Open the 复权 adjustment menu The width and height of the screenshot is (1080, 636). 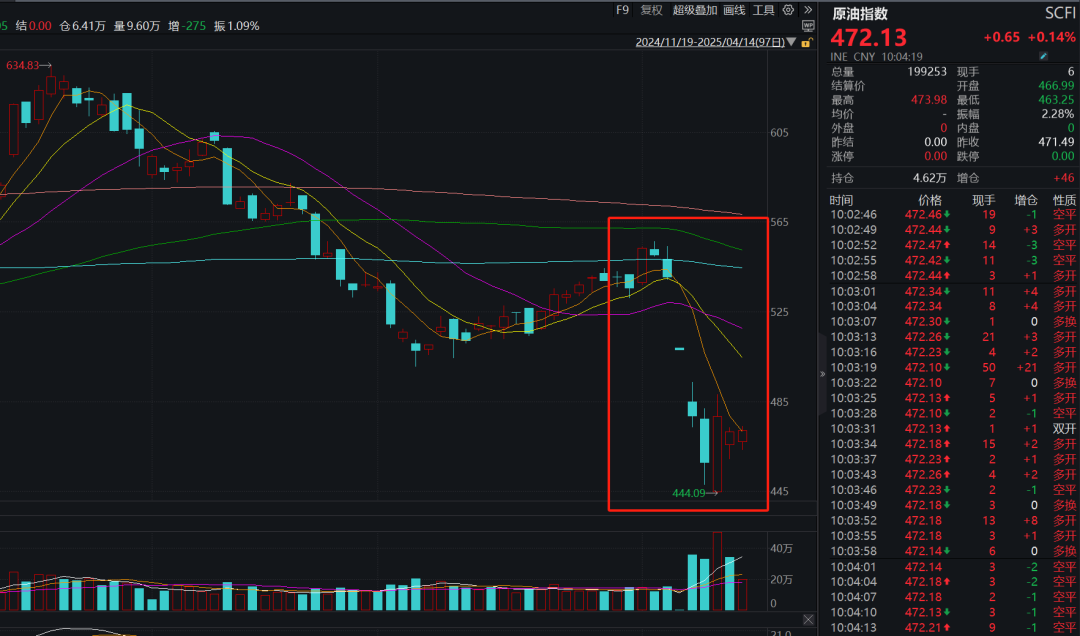click(x=651, y=10)
